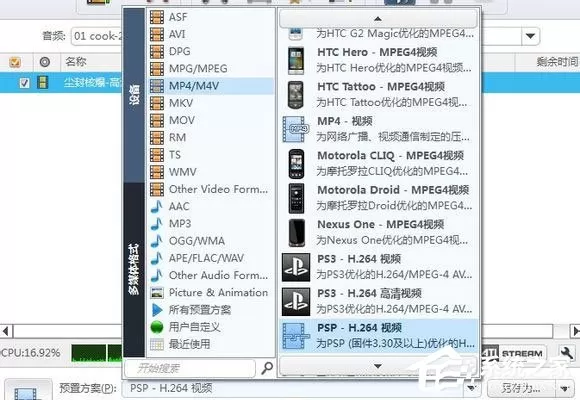The image size is (580, 400).
Task: Choose the AVI format entry
Action: [x=211, y=34]
